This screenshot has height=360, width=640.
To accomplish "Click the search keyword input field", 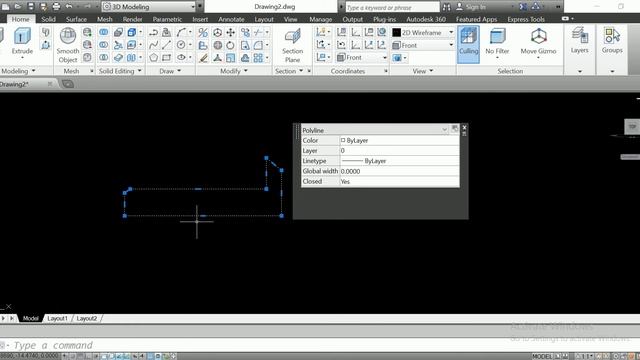I will coord(393,7).
